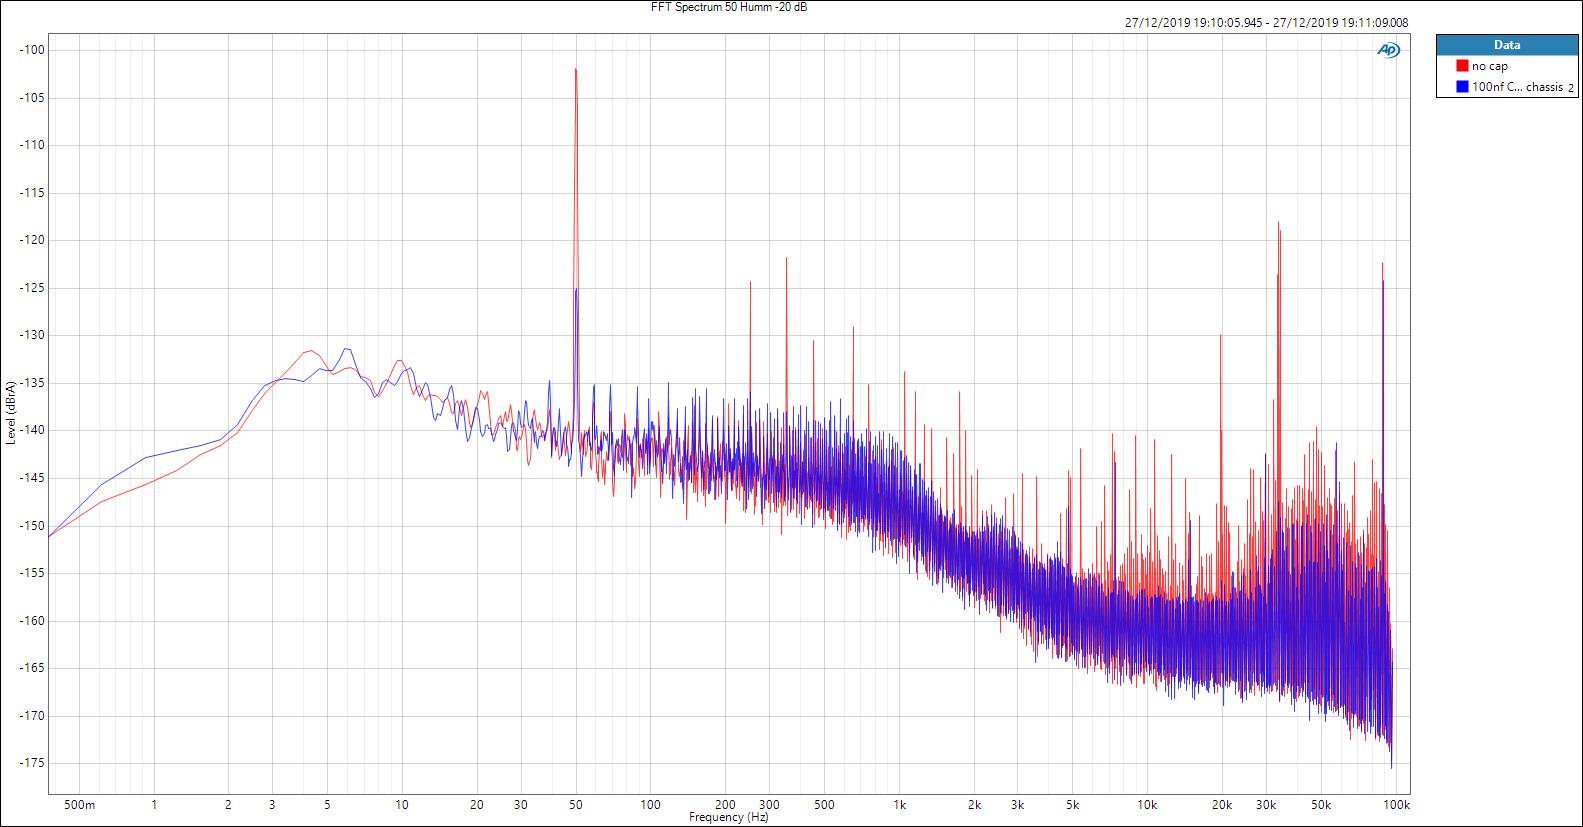Click the channel number 2 in the legend
1583x827 pixels.
click(x=1571, y=88)
